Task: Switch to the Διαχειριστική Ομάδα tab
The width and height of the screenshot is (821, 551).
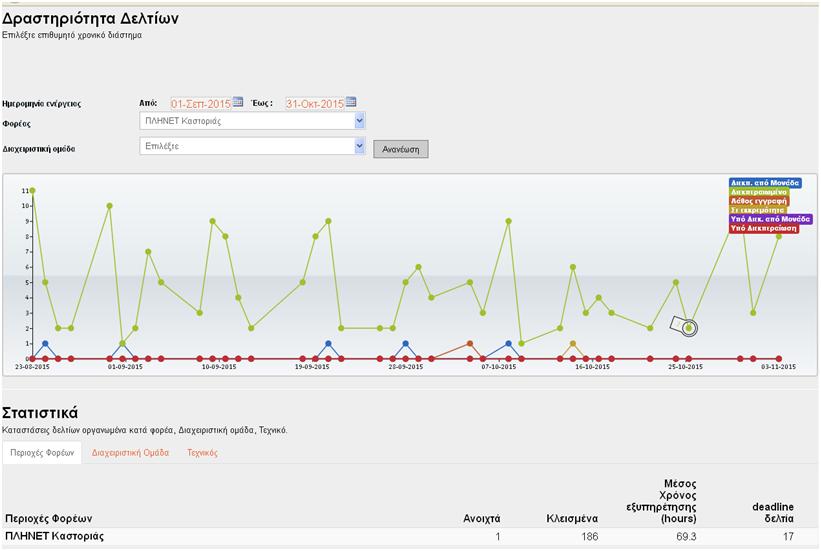Action: [x=130, y=453]
